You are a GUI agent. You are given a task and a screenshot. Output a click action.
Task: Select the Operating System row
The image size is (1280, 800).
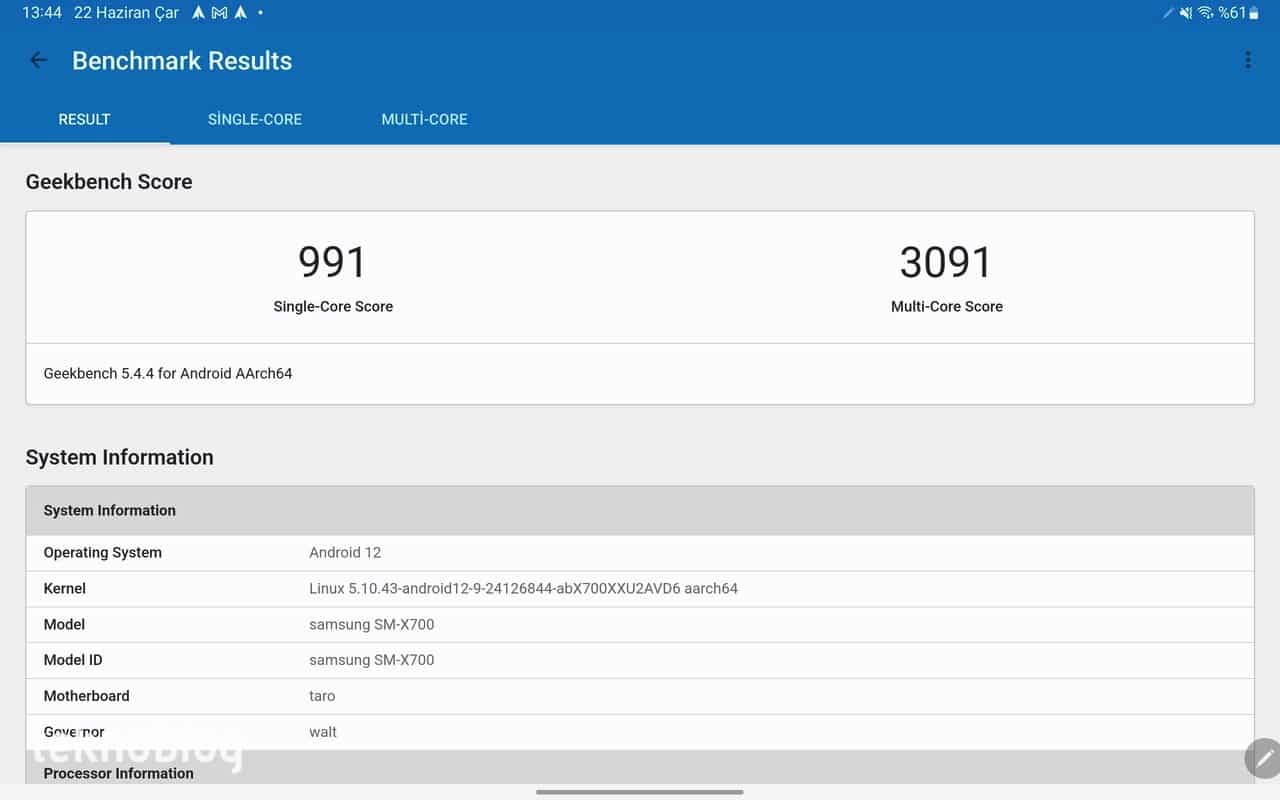pyautogui.click(x=640, y=552)
